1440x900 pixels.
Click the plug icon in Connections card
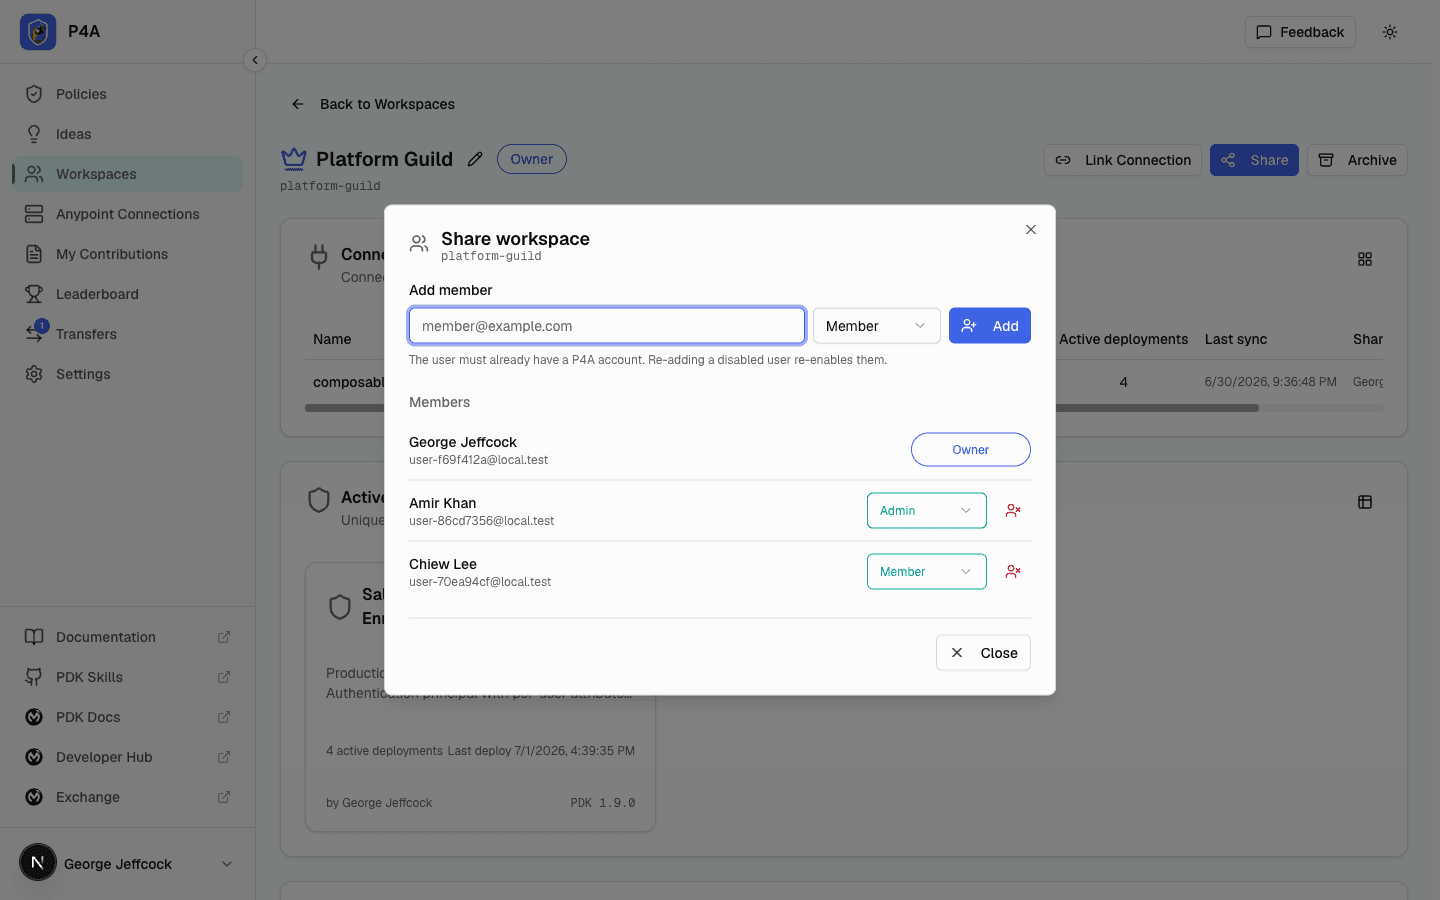[x=319, y=257]
